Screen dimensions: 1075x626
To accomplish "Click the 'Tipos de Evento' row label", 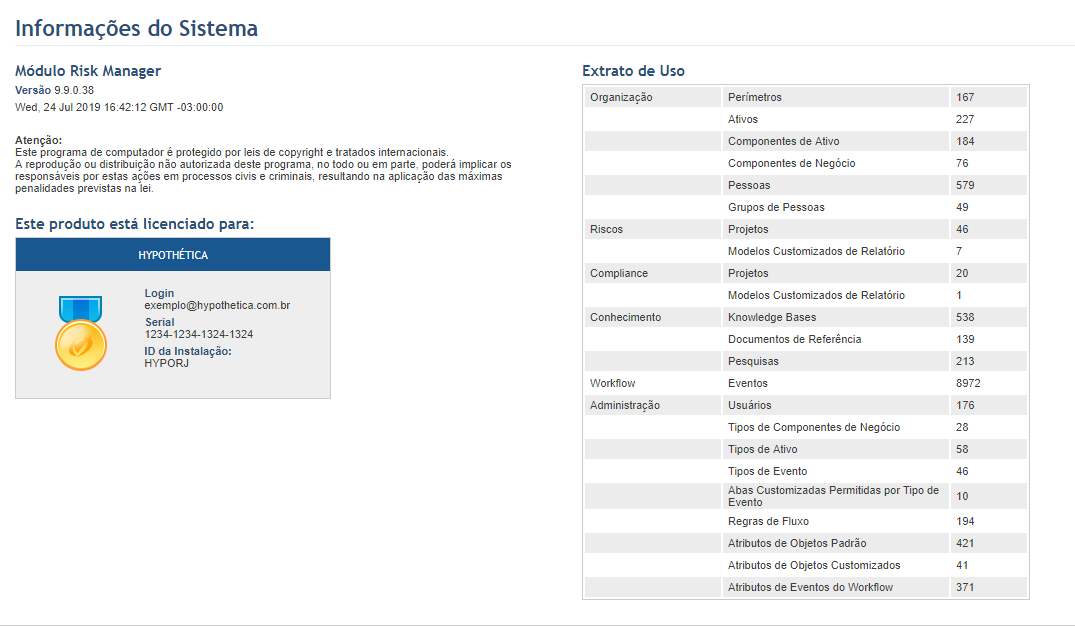I will point(768,470).
